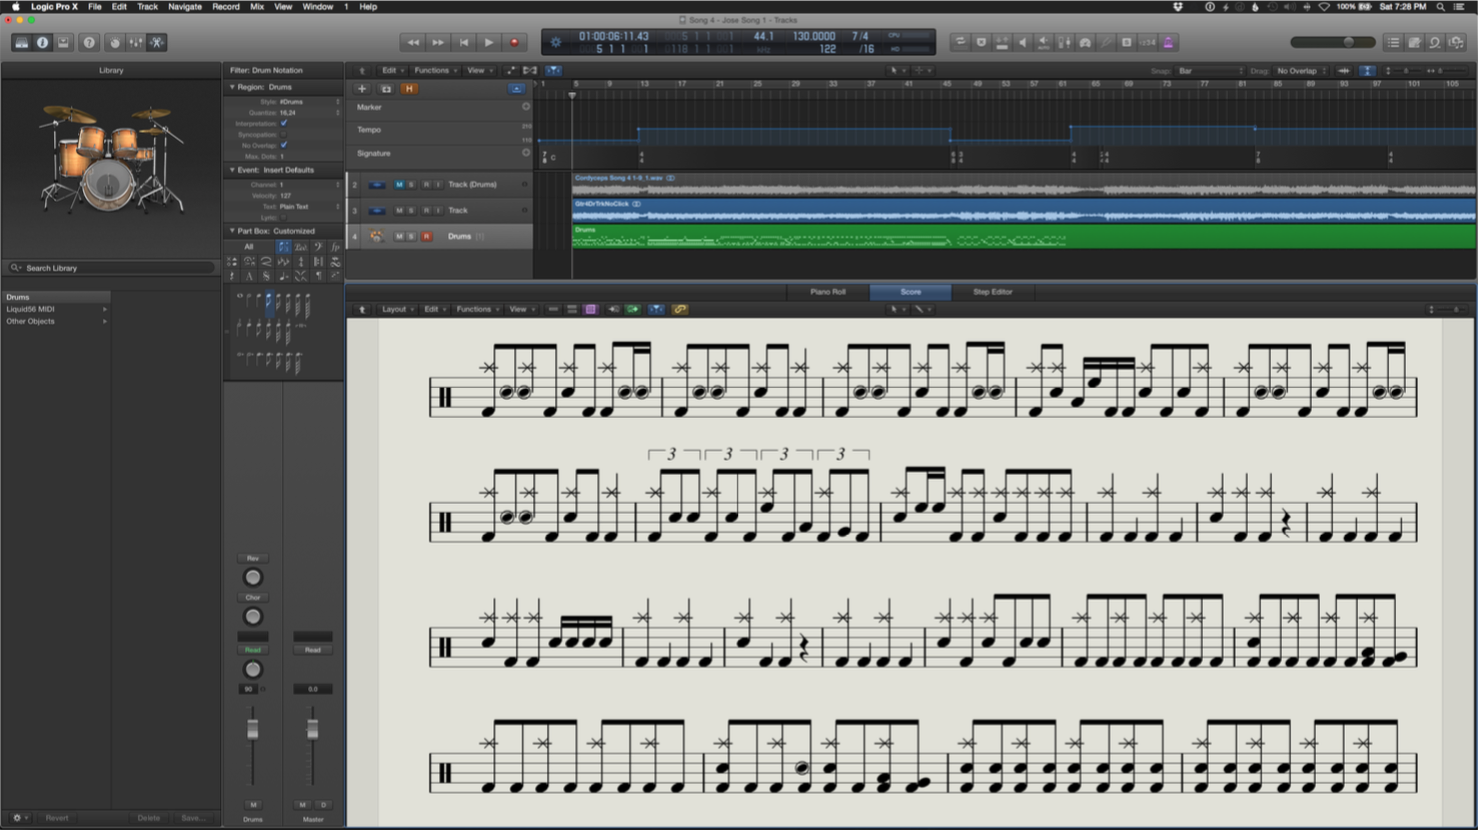Screen dimensions: 1478x830
Task: Click the Save button below the Library
Action: (x=192, y=818)
